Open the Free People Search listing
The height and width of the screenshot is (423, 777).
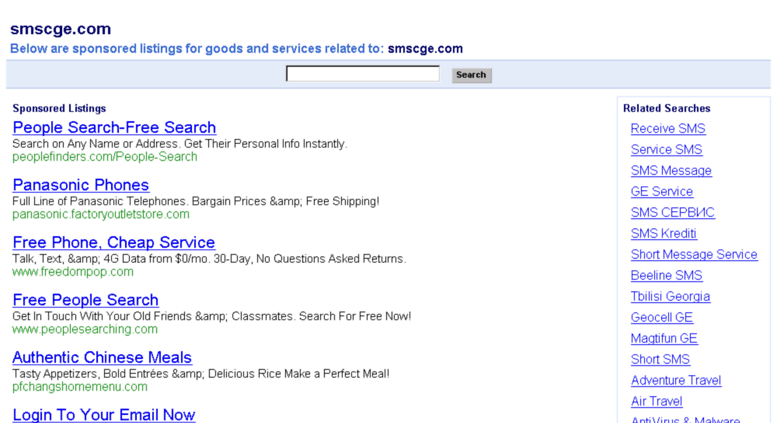[x=85, y=300]
